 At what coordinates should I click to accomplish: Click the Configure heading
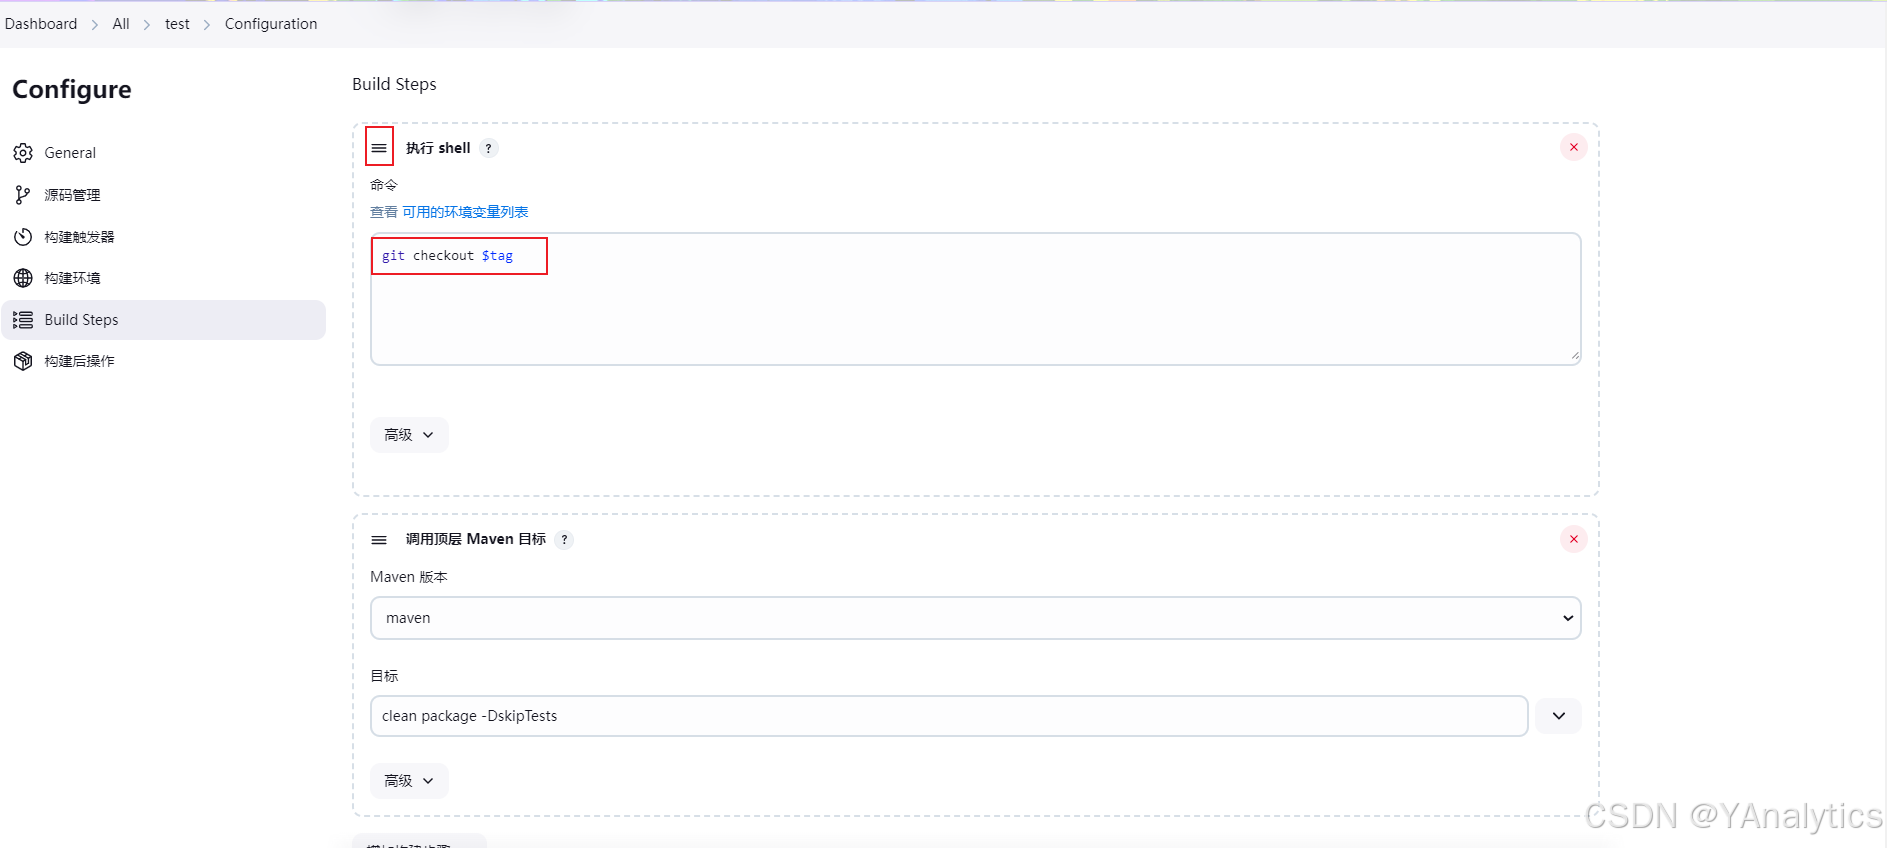pyautogui.click(x=72, y=89)
